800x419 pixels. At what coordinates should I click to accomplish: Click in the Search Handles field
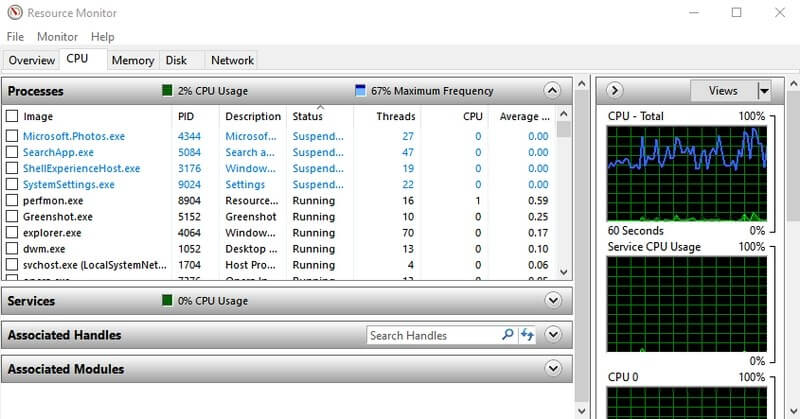[434, 335]
